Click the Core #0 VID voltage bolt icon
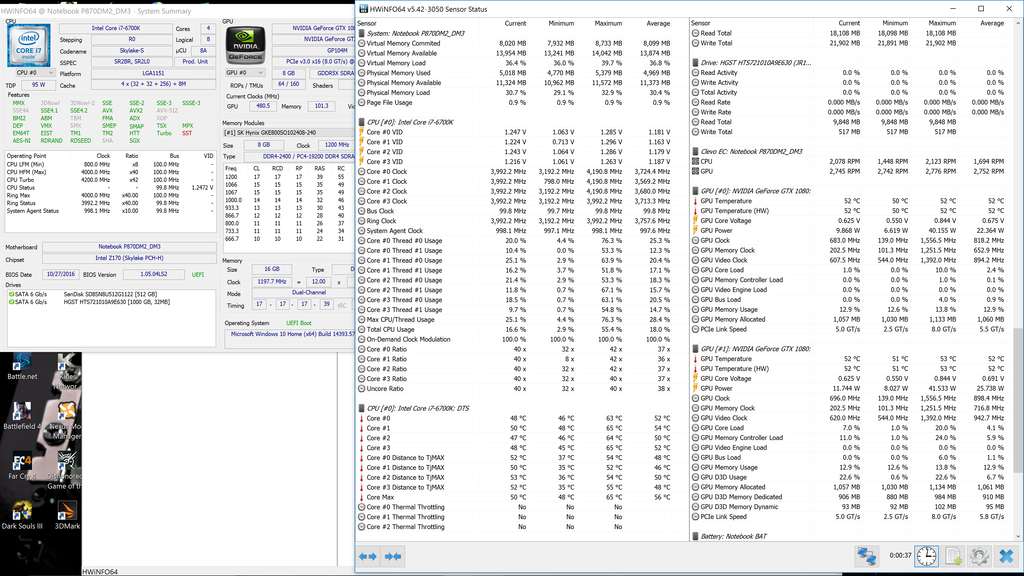 (361, 132)
